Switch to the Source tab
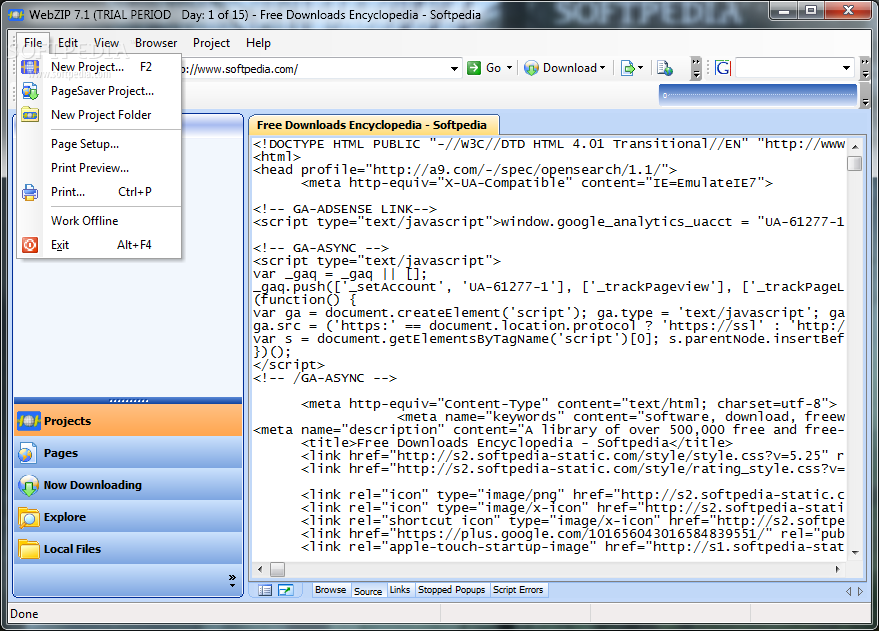 368,591
